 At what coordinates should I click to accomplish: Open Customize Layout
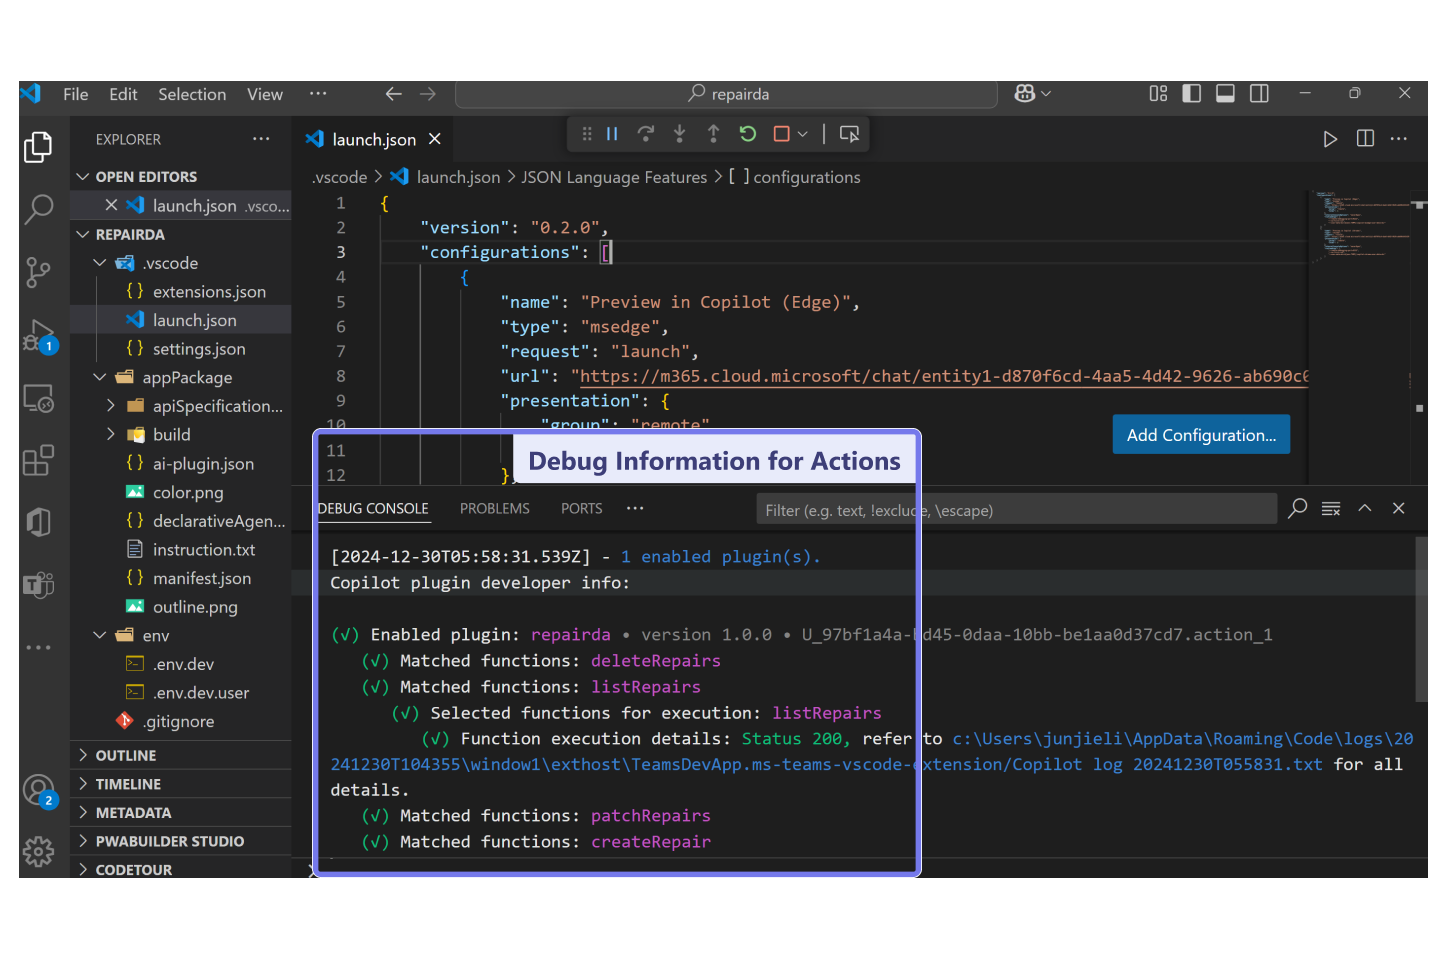pyautogui.click(x=1158, y=93)
